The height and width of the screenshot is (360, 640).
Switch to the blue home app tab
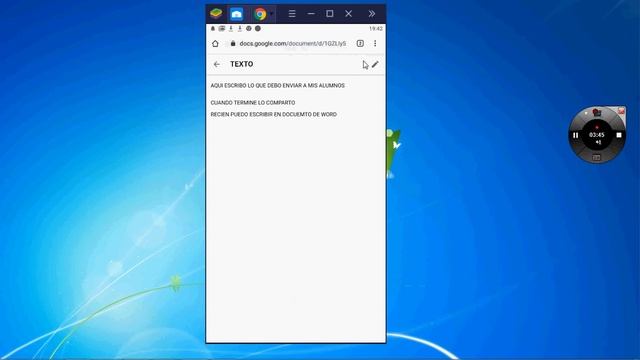(236, 14)
